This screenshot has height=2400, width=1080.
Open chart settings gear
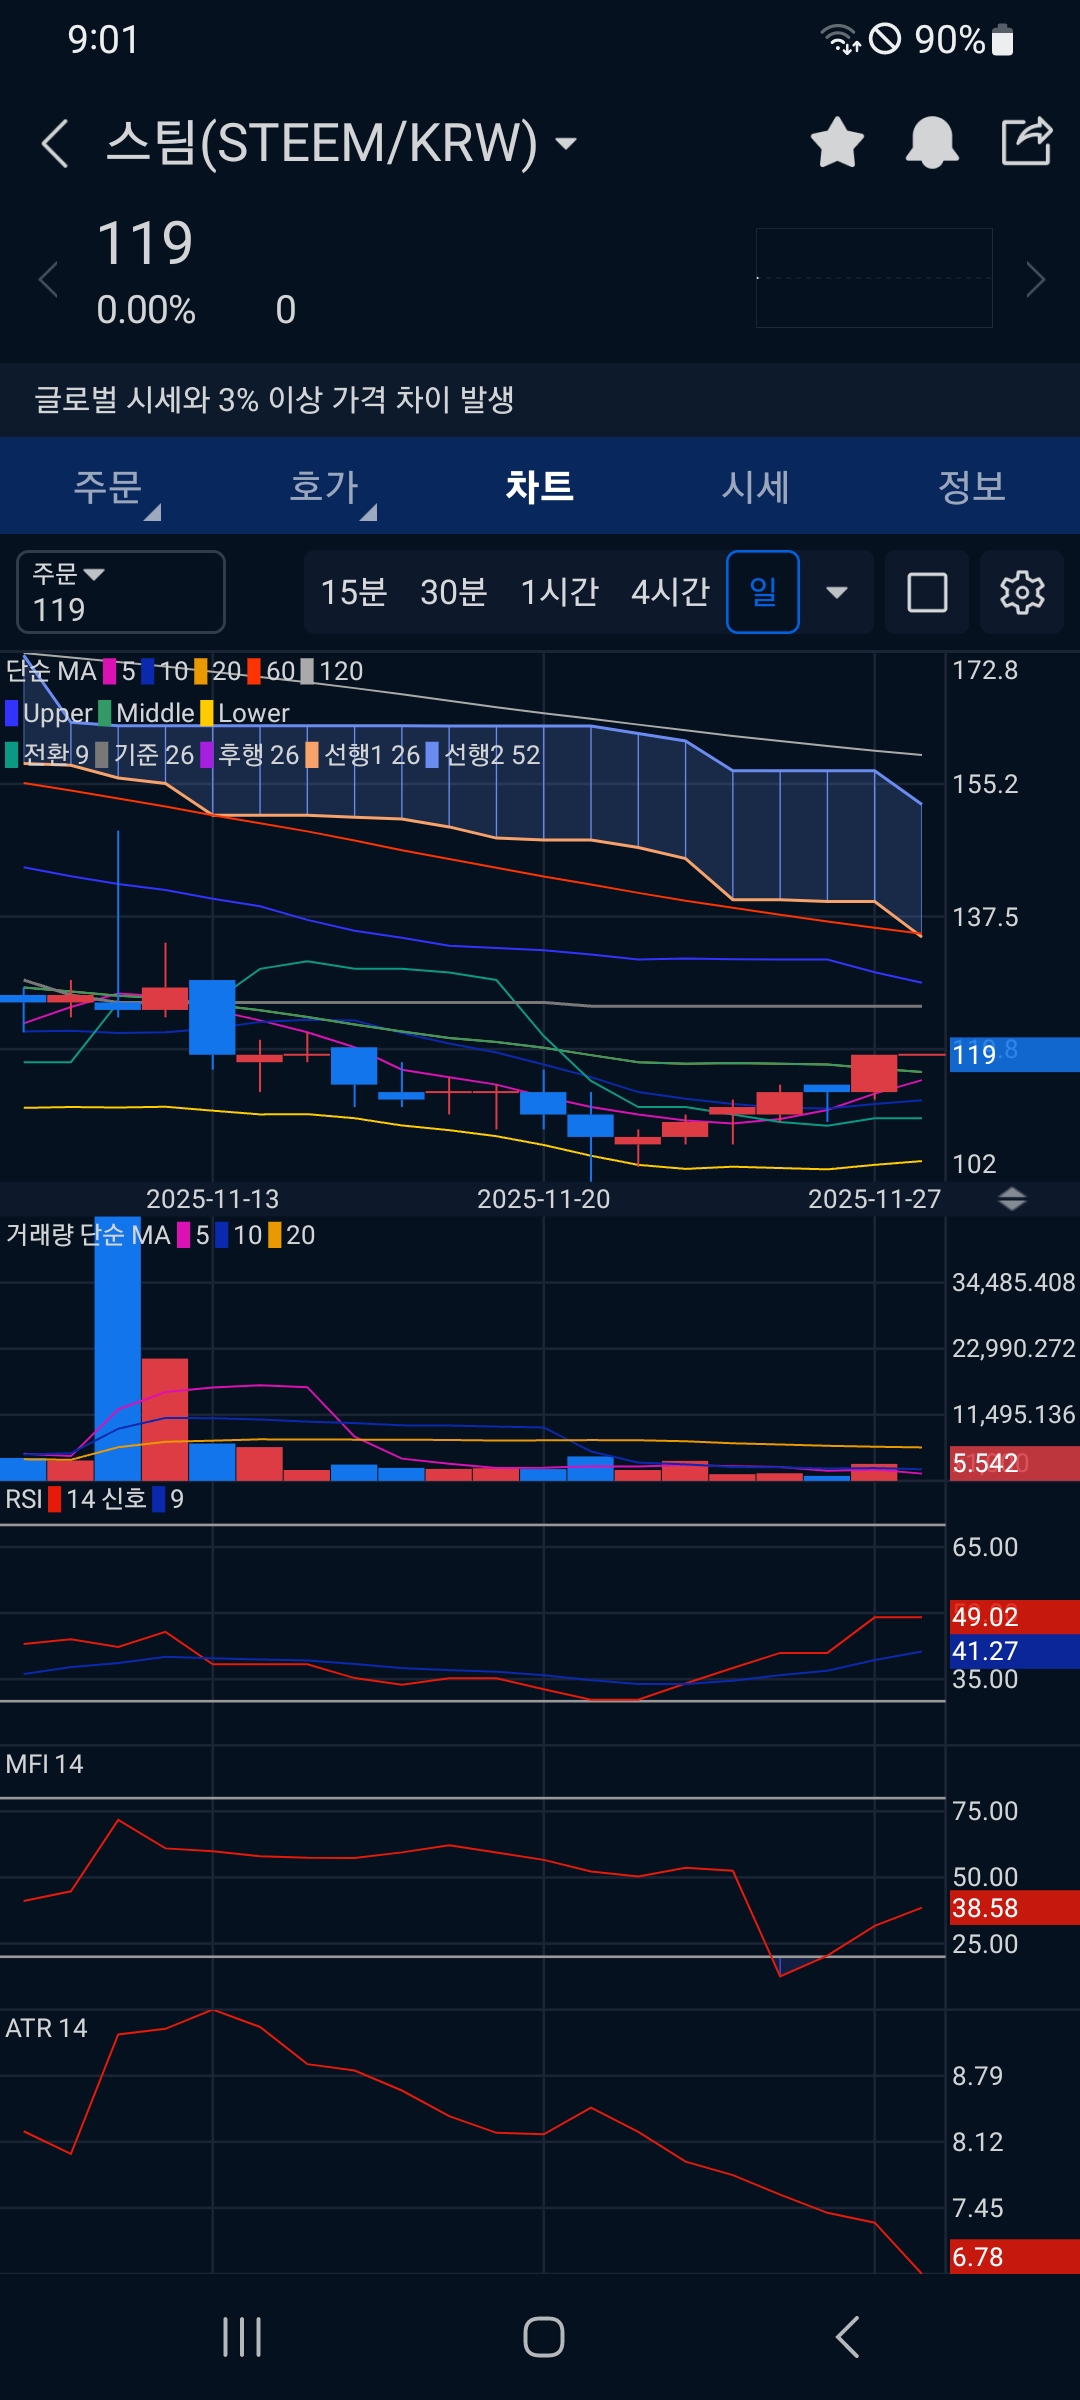pyautogui.click(x=1022, y=592)
